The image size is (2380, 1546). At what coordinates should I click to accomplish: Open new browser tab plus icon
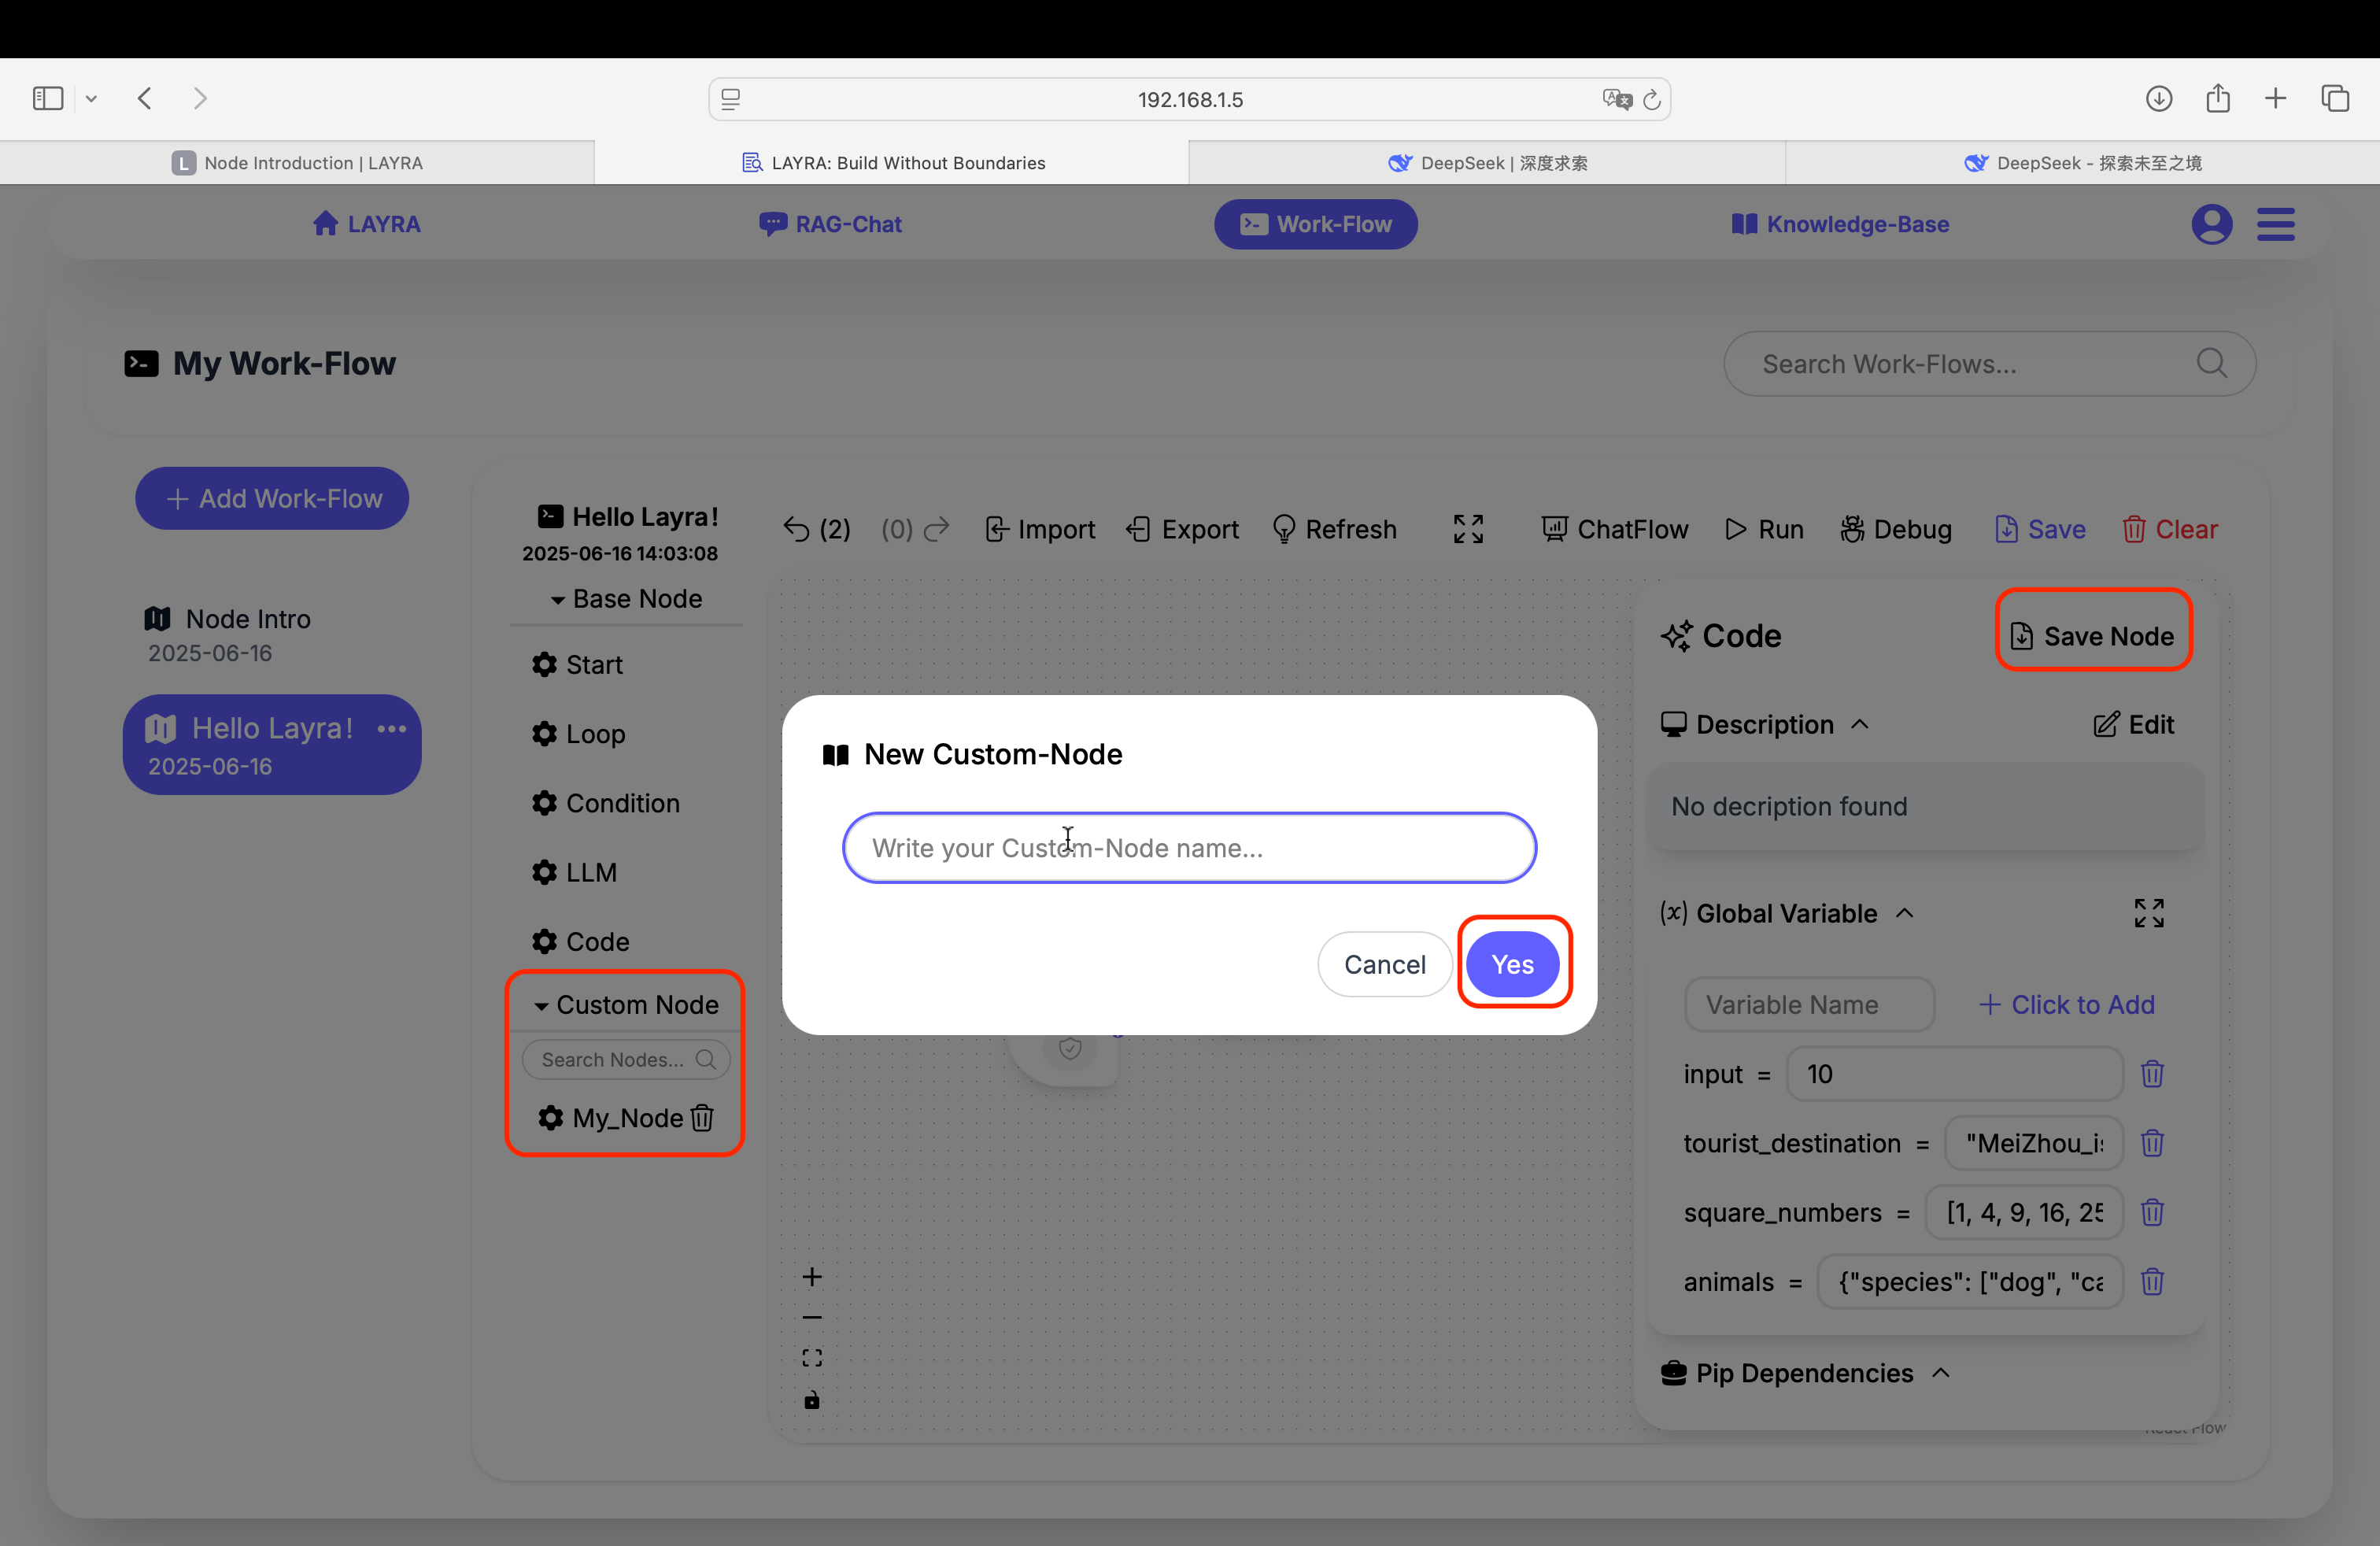(x=2275, y=98)
